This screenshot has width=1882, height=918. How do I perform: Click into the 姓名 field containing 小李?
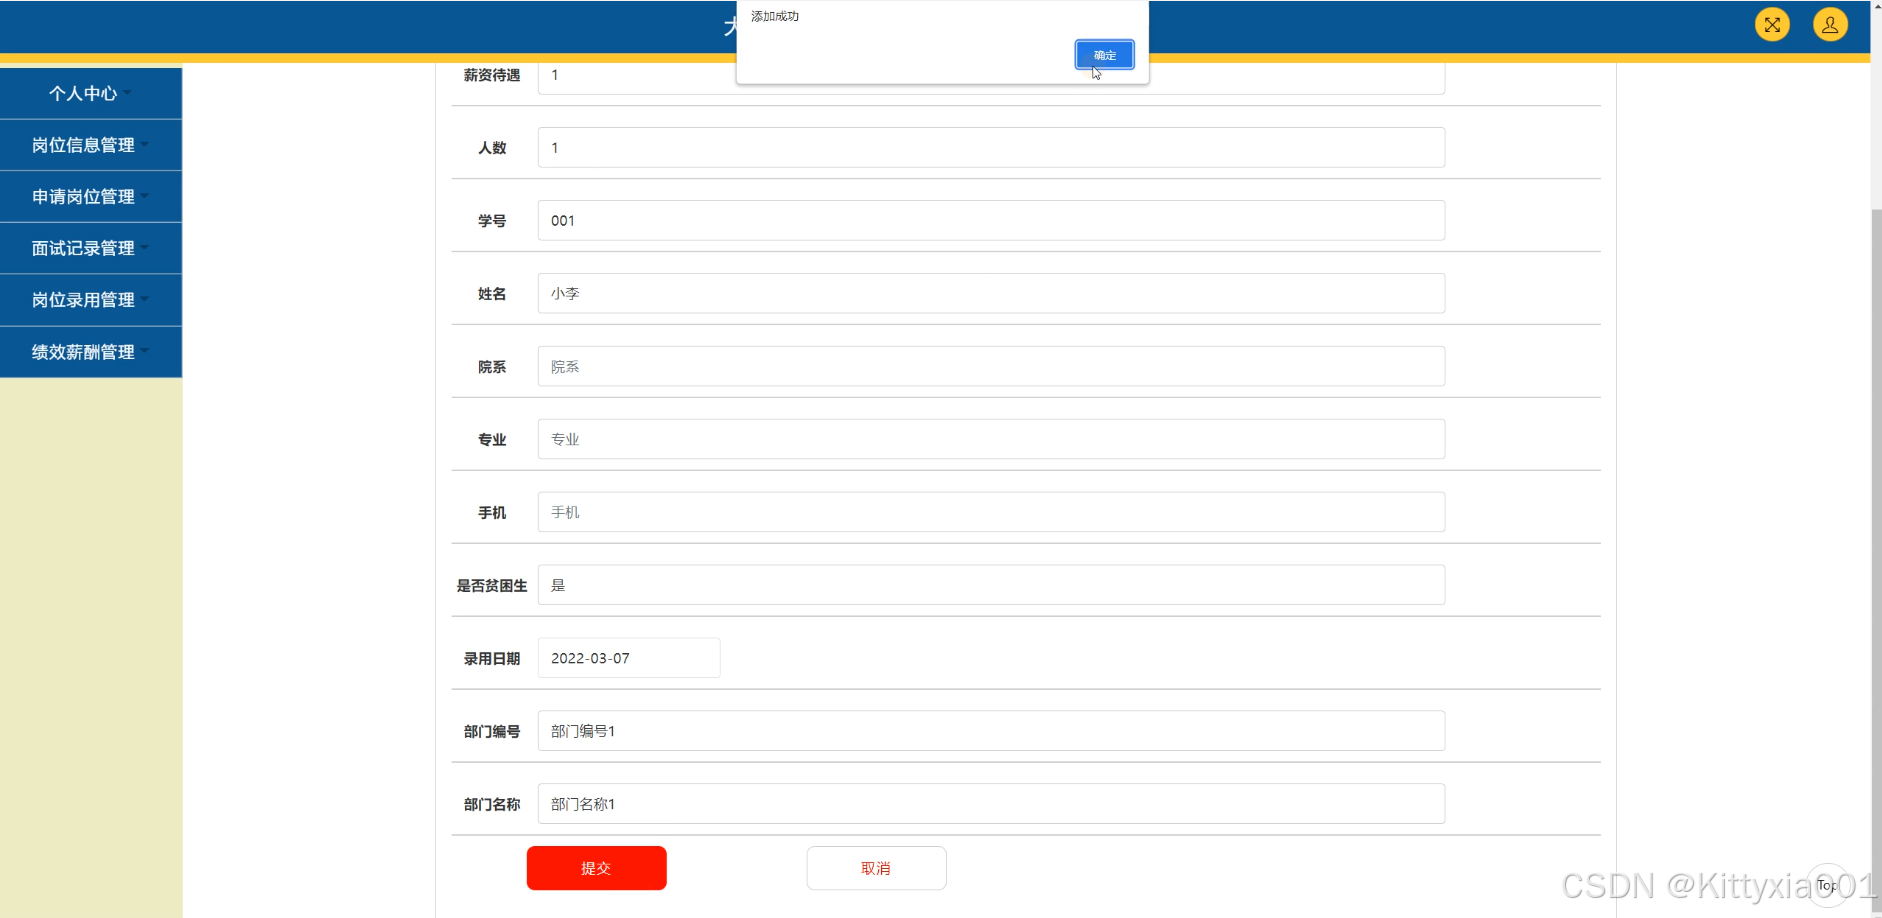[x=991, y=293]
